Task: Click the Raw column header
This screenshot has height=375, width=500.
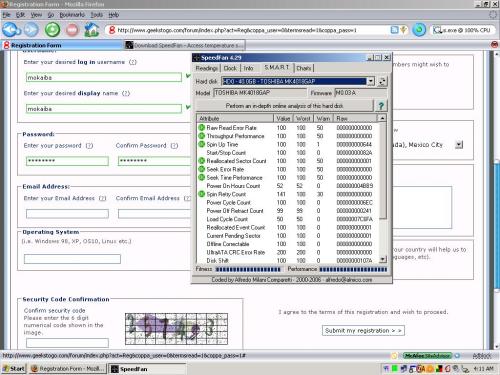Action: pos(355,118)
